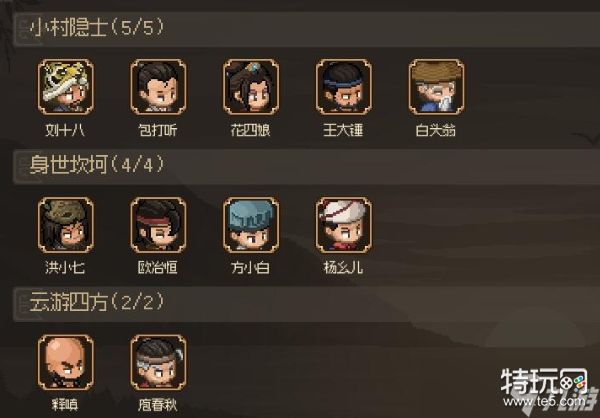Select the 庖春秋 character portrait
The image size is (600, 418).
click(158, 362)
